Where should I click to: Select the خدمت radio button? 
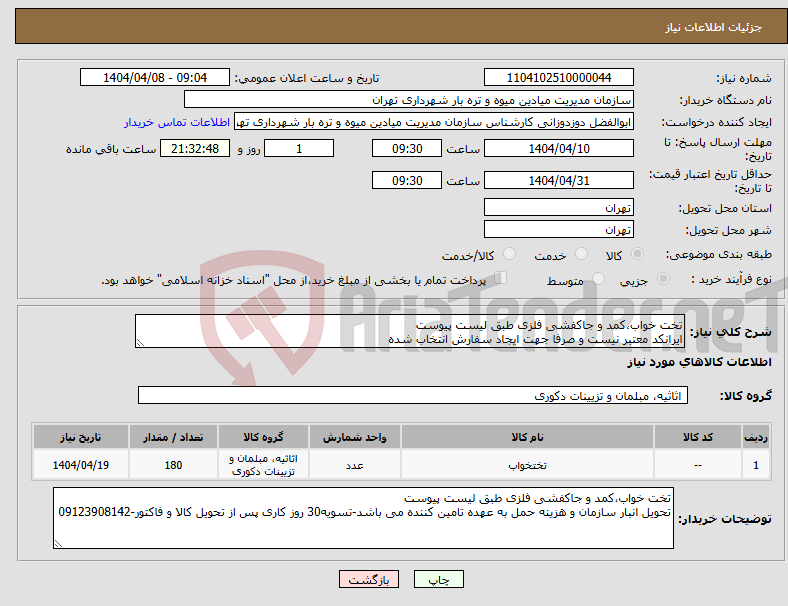coord(581,254)
